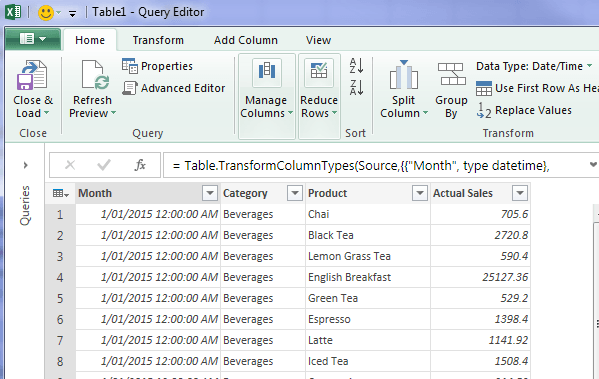599x379 pixels.
Task: Expand the Reduce Rows dropdown arrow
Action: (x=334, y=113)
